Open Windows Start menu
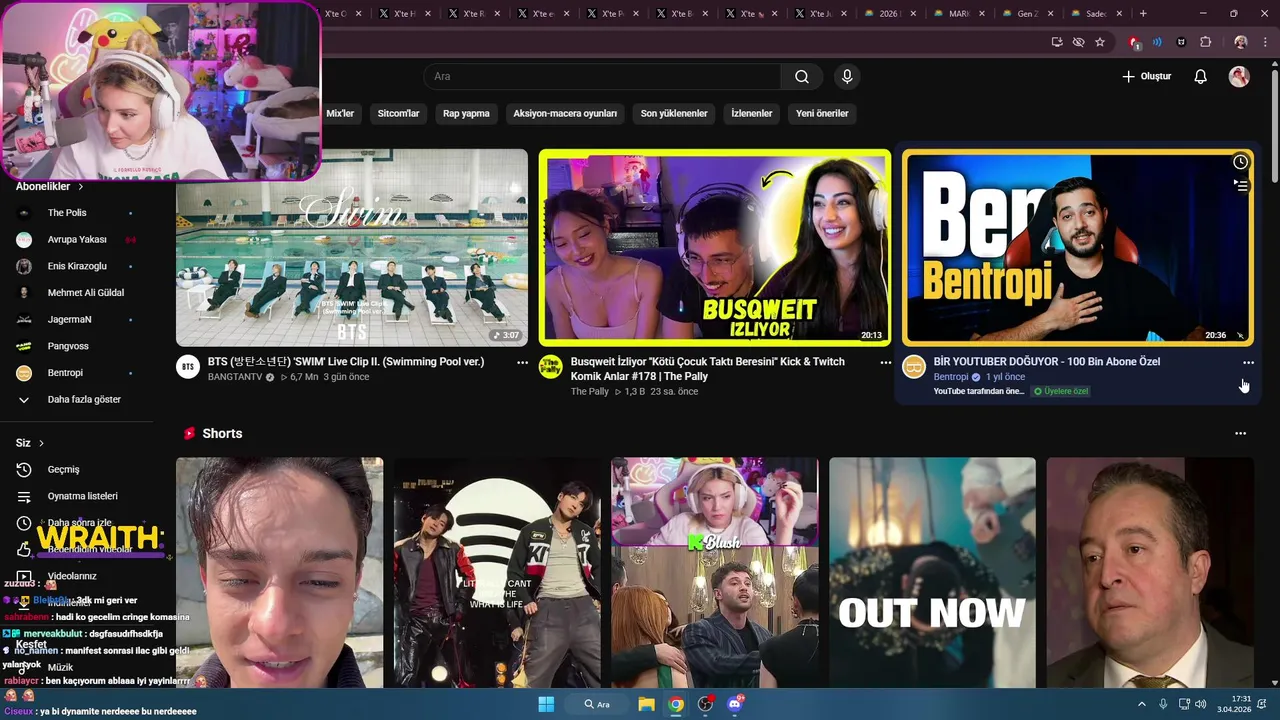The width and height of the screenshot is (1280, 720). tap(546, 704)
